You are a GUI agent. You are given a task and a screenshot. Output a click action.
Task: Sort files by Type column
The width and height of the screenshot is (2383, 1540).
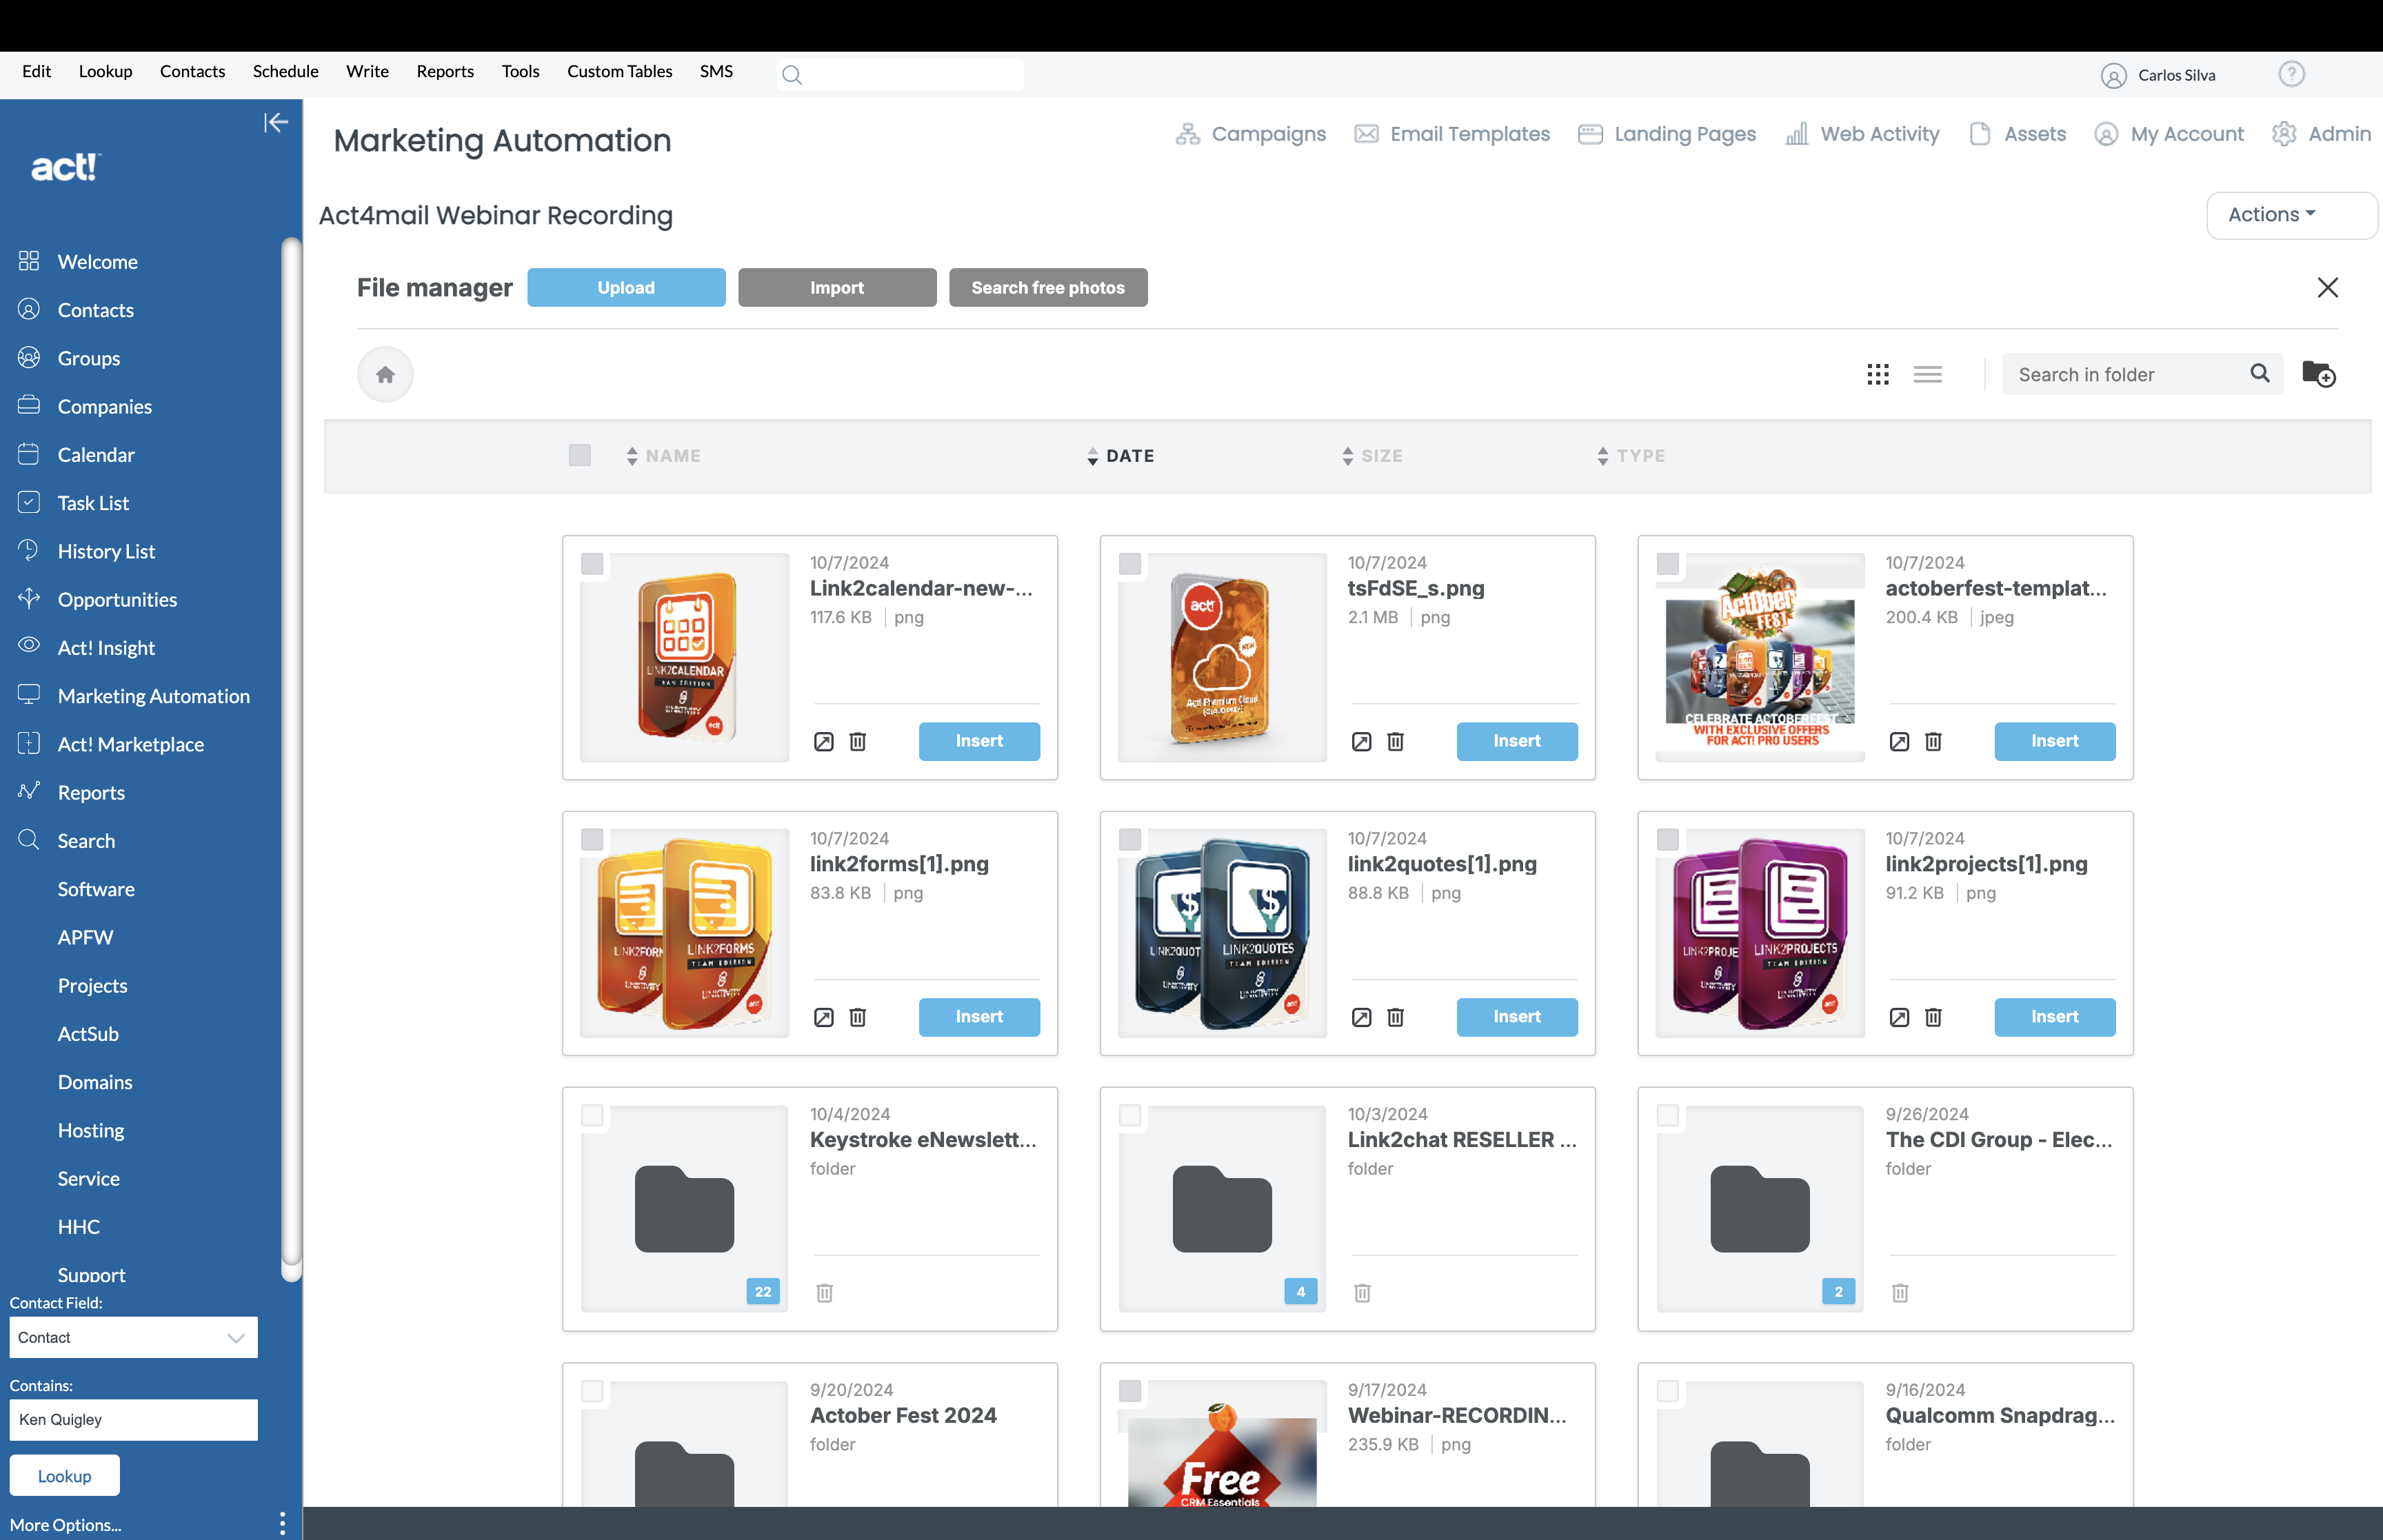(1631, 456)
